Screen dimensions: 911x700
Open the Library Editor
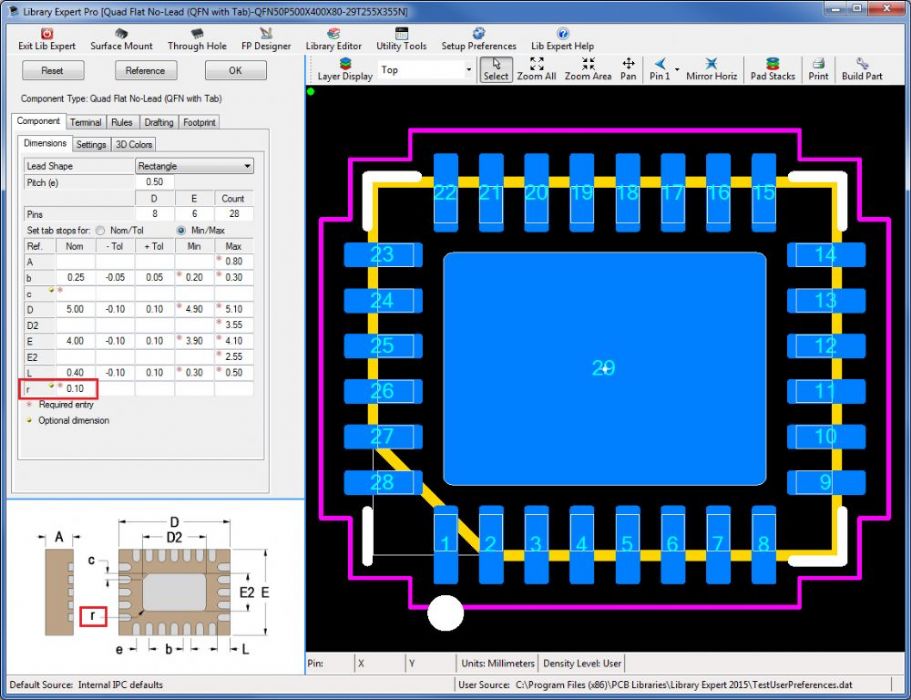[x=333, y=34]
